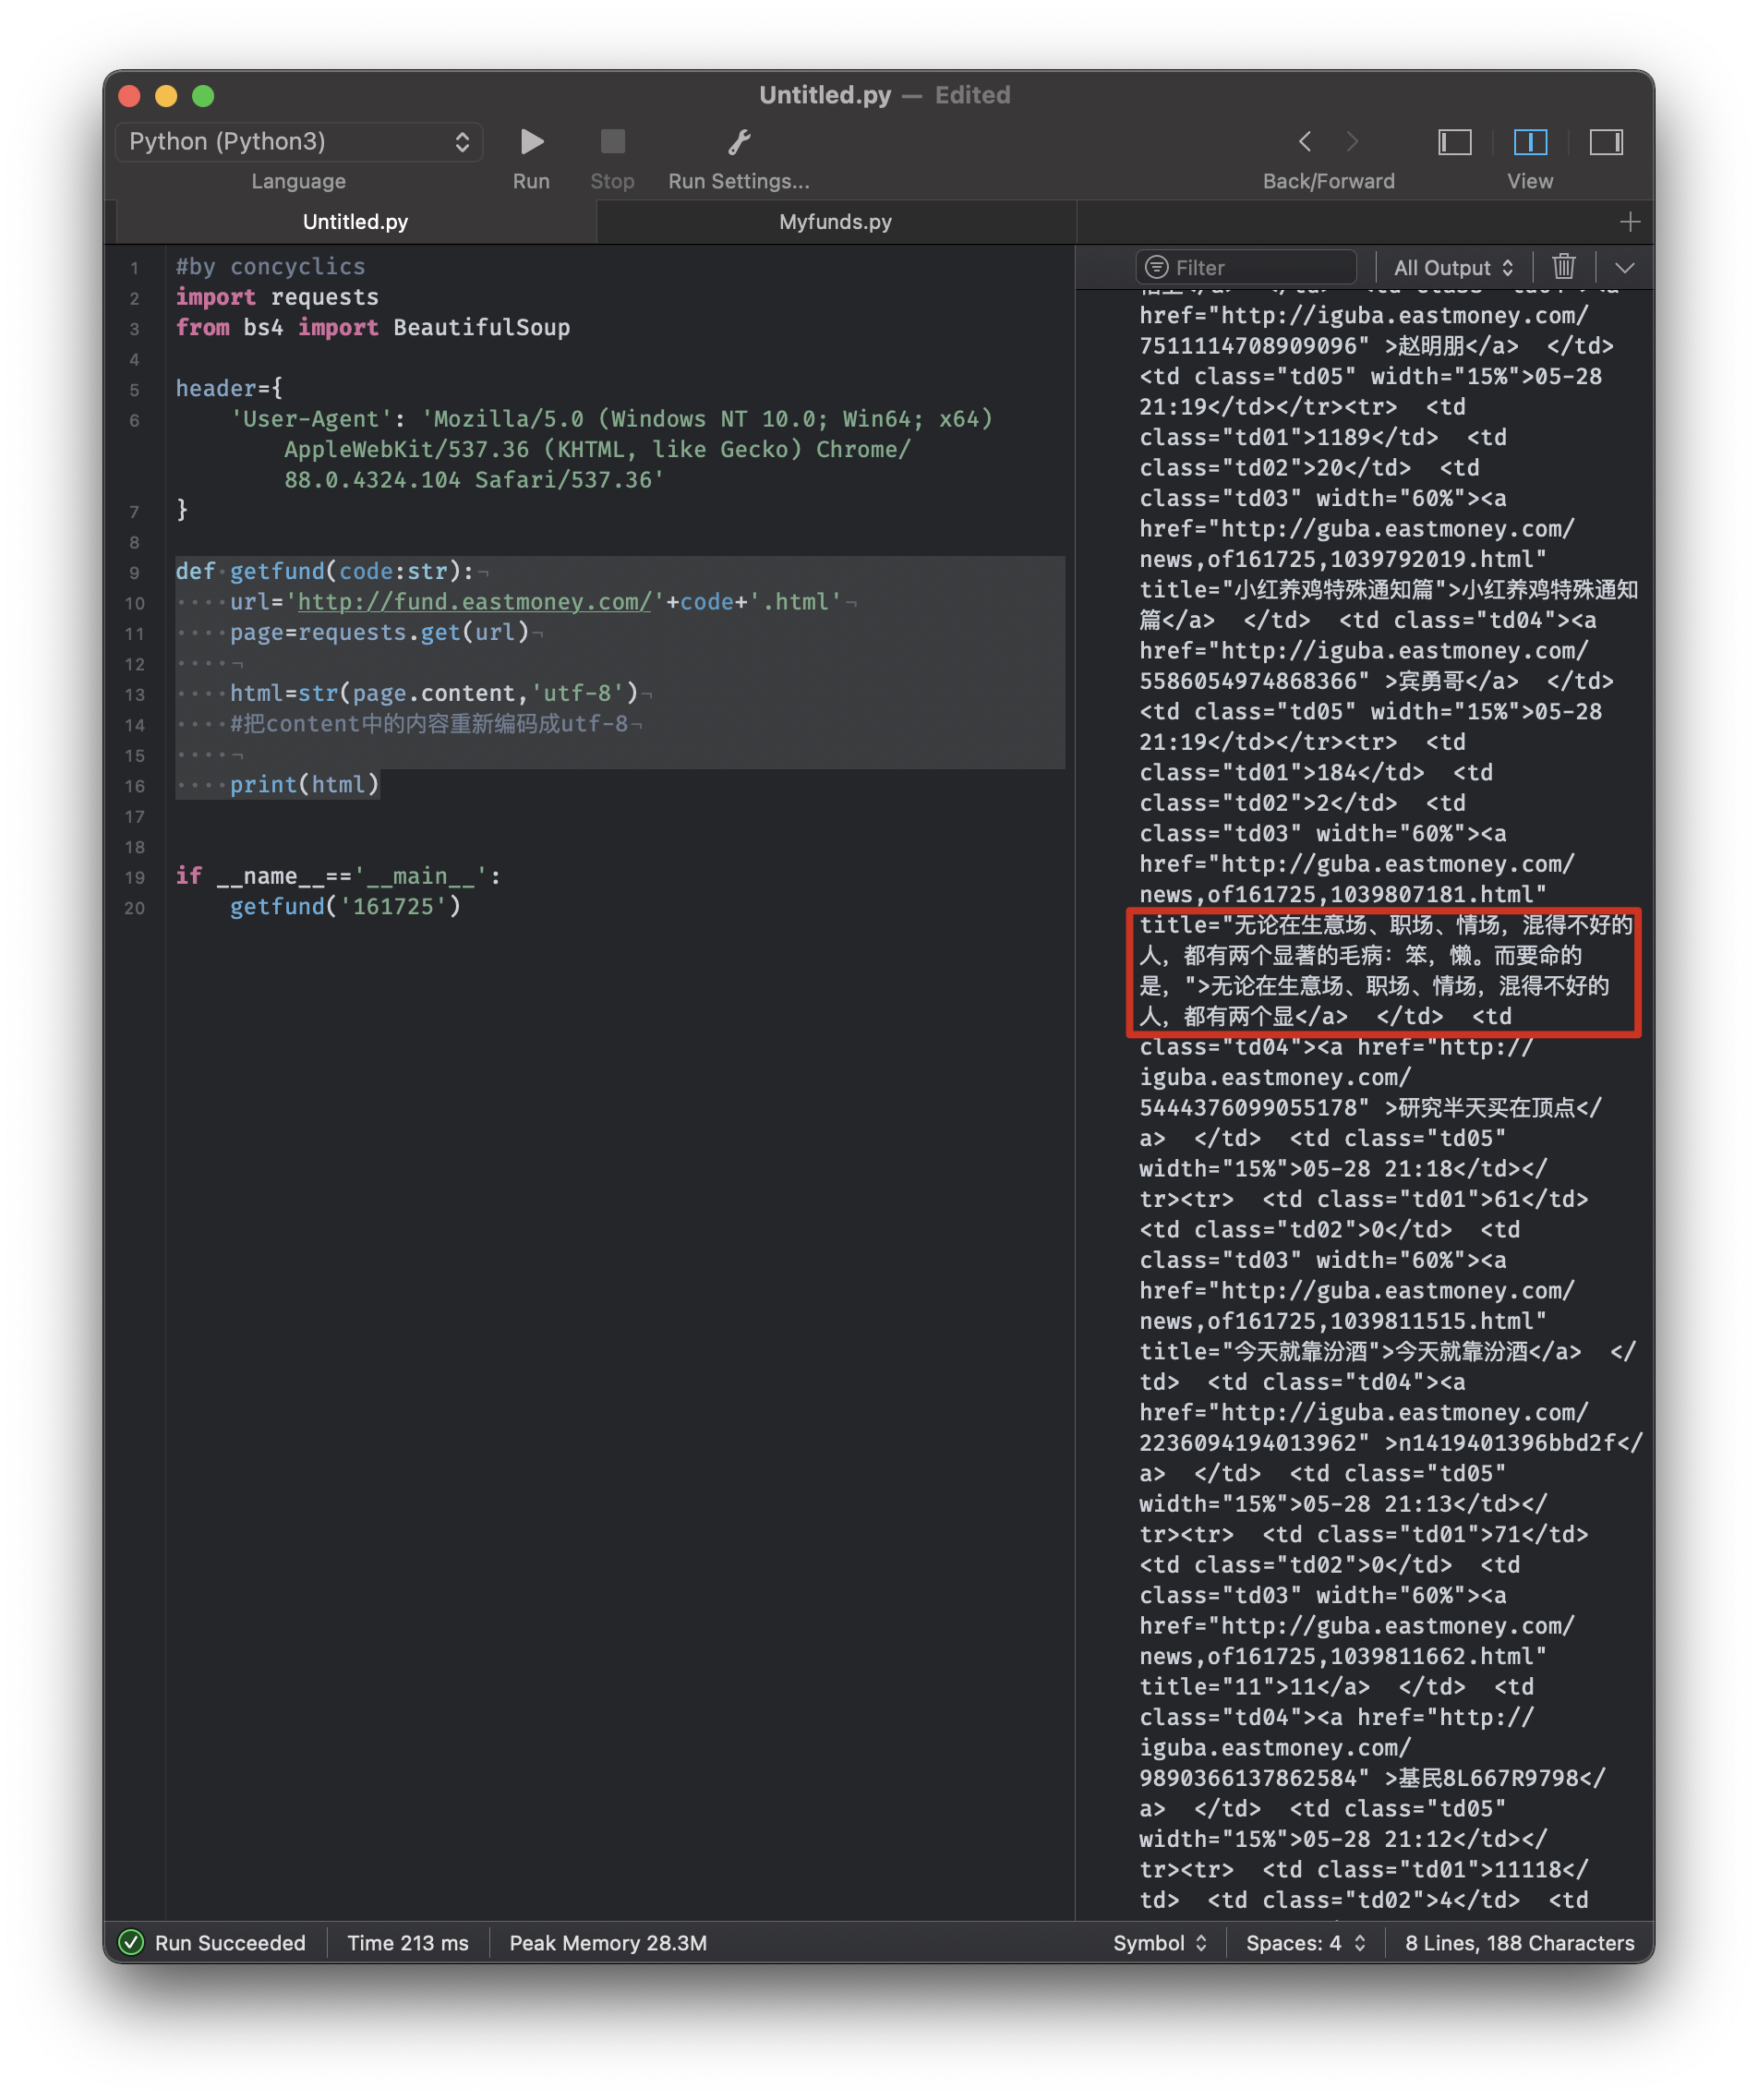The image size is (1758, 2100).
Task: Open the All Output dropdown
Action: pos(1453,267)
